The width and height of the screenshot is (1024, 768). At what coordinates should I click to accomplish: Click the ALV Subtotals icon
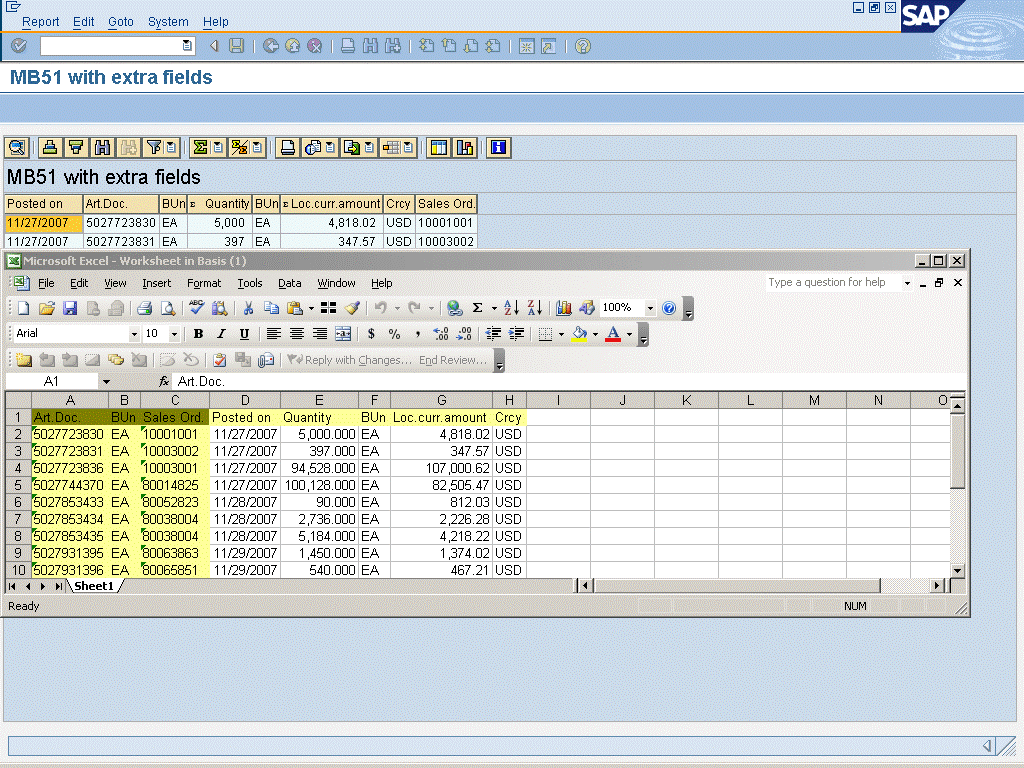click(239, 148)
